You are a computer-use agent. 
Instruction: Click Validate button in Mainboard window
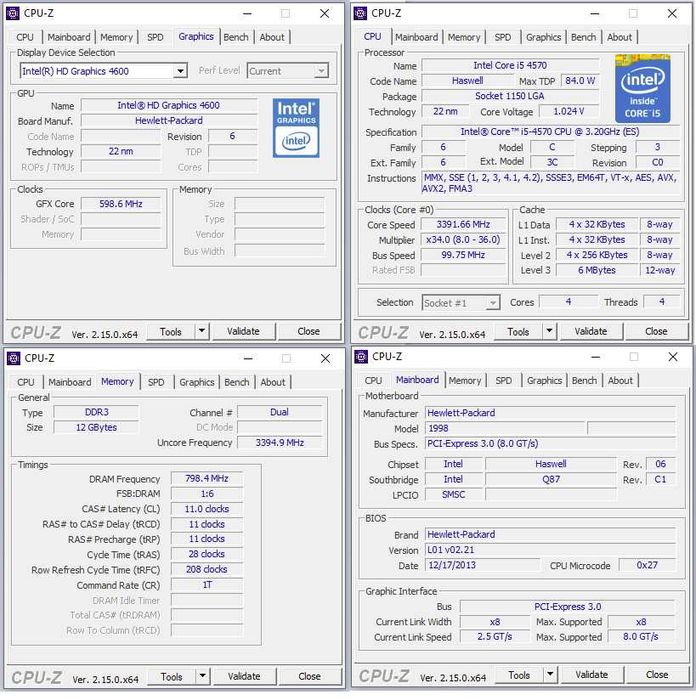[592, 674]
